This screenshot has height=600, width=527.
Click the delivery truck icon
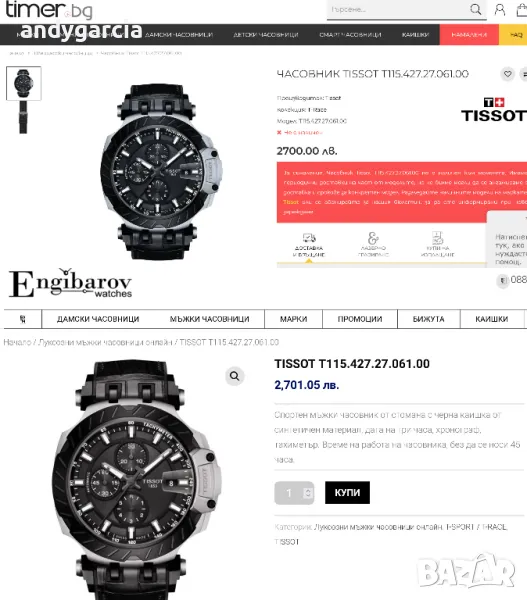309,238
